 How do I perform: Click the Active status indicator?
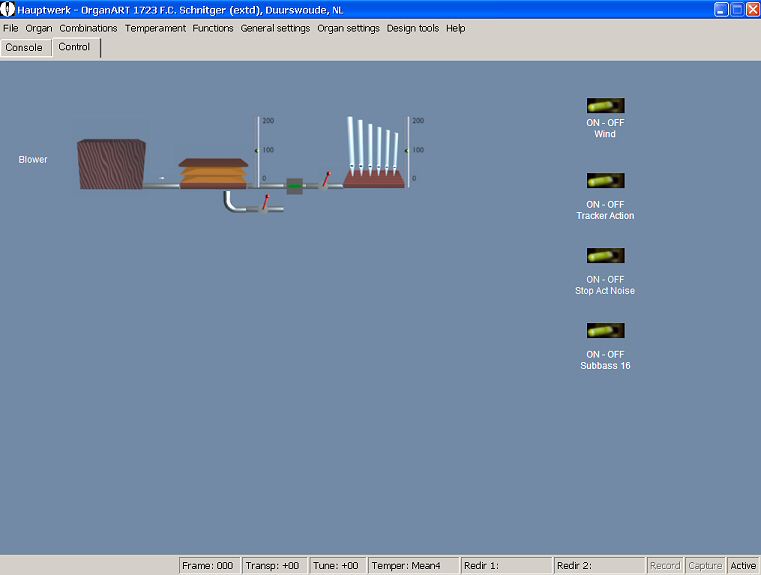[x=743, y=565]
